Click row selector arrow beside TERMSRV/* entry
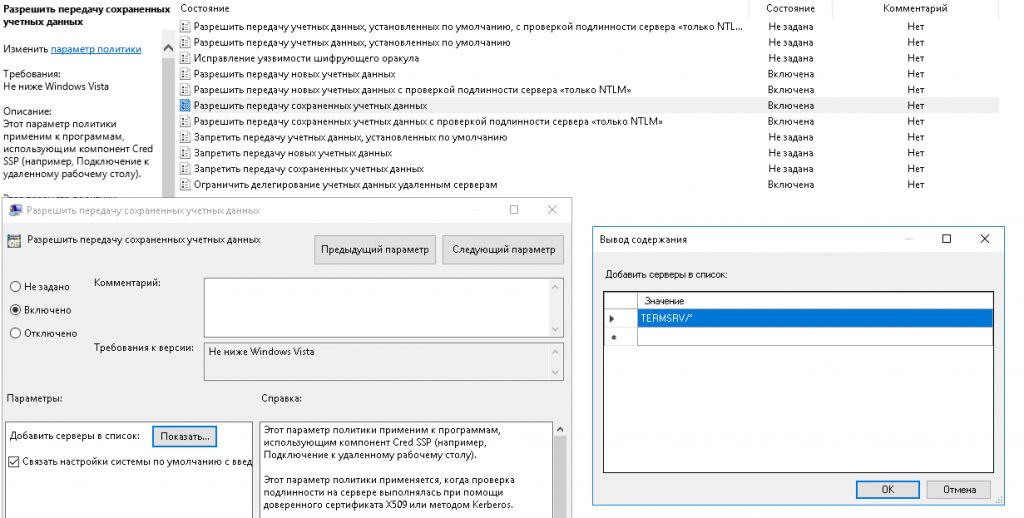 tap(612, 318)
